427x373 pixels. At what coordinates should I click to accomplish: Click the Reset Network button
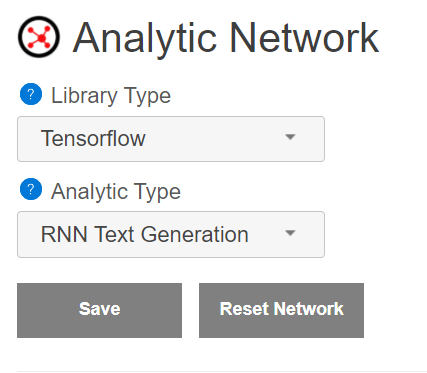(x=281, y=310)
